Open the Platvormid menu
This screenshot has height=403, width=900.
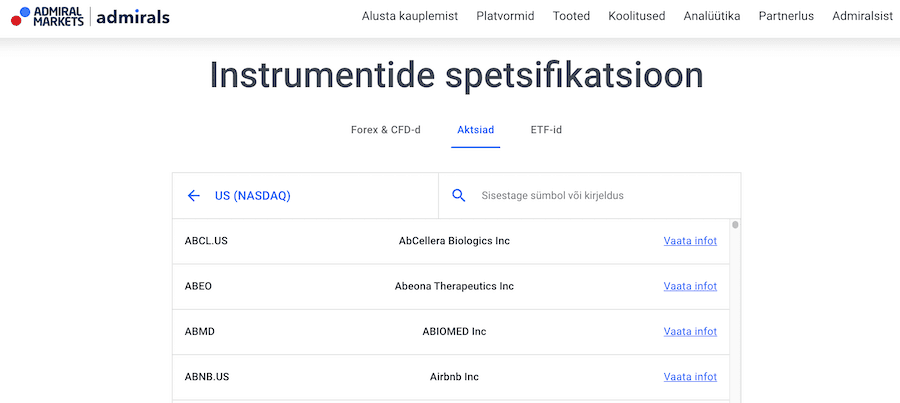pyautogui.click(x=505, y=16)
